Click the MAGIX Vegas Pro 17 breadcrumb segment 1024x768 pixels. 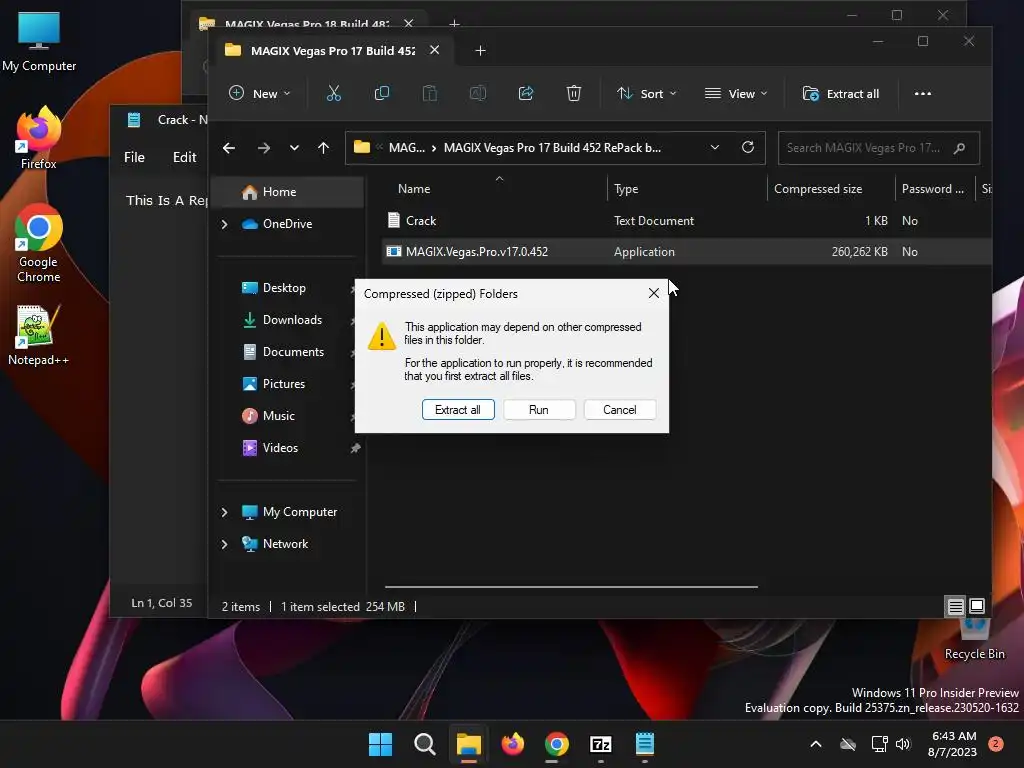552,148
